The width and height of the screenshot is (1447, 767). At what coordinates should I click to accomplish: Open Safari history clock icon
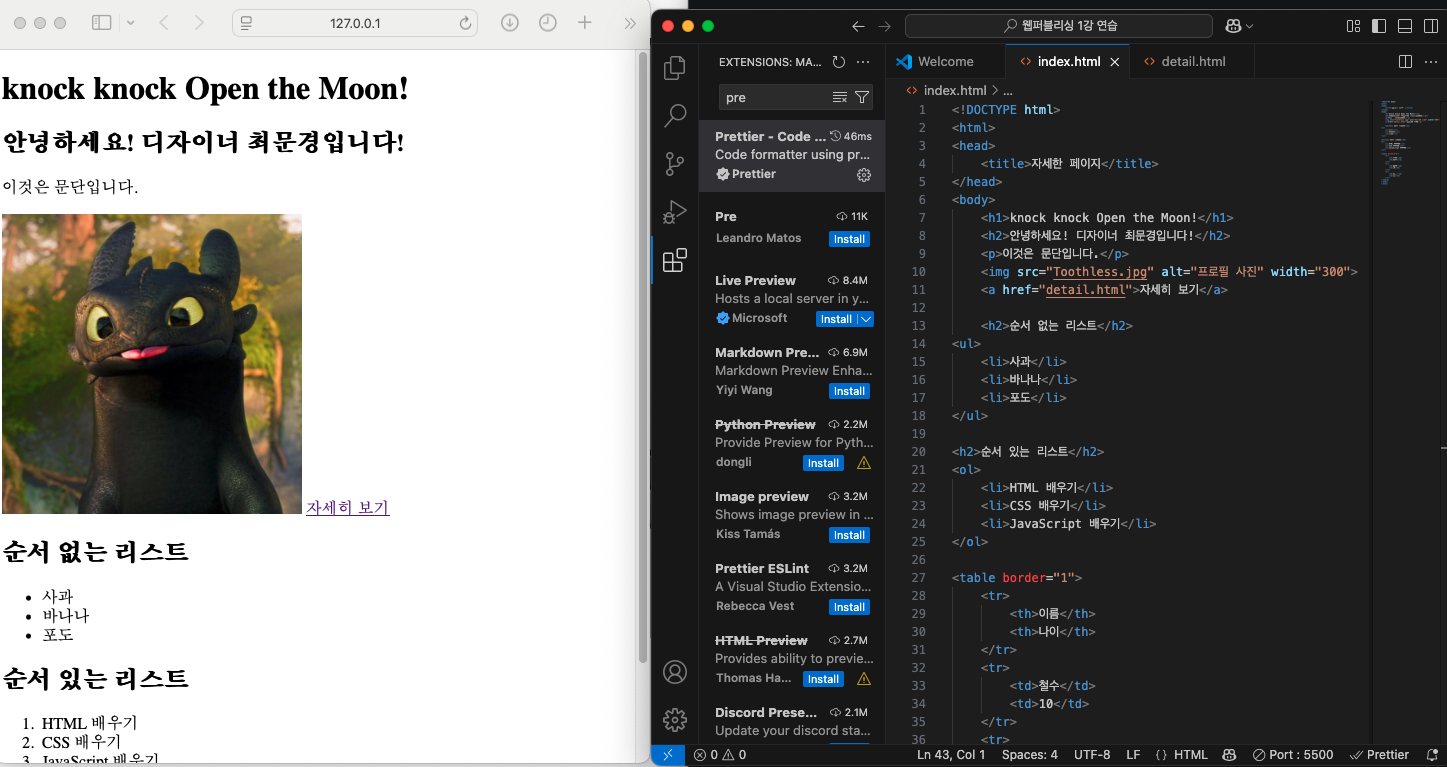tap(547, 23)
